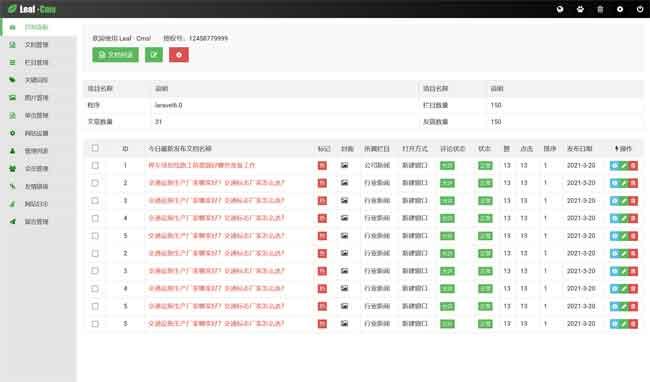The width and height of the screenshot is (650, 382).
Task: Click the globe icon in the top bar
Action: [x=560, y=9]
